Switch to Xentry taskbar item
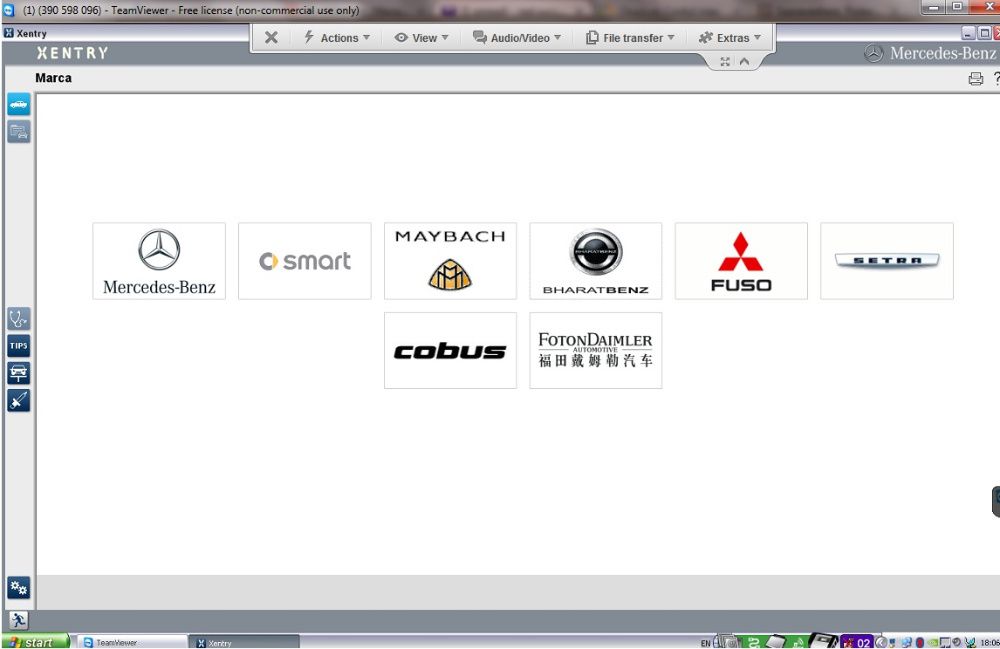Viewport: 1000px width, 649px height. pyautogui.click(x=244, y=642)
